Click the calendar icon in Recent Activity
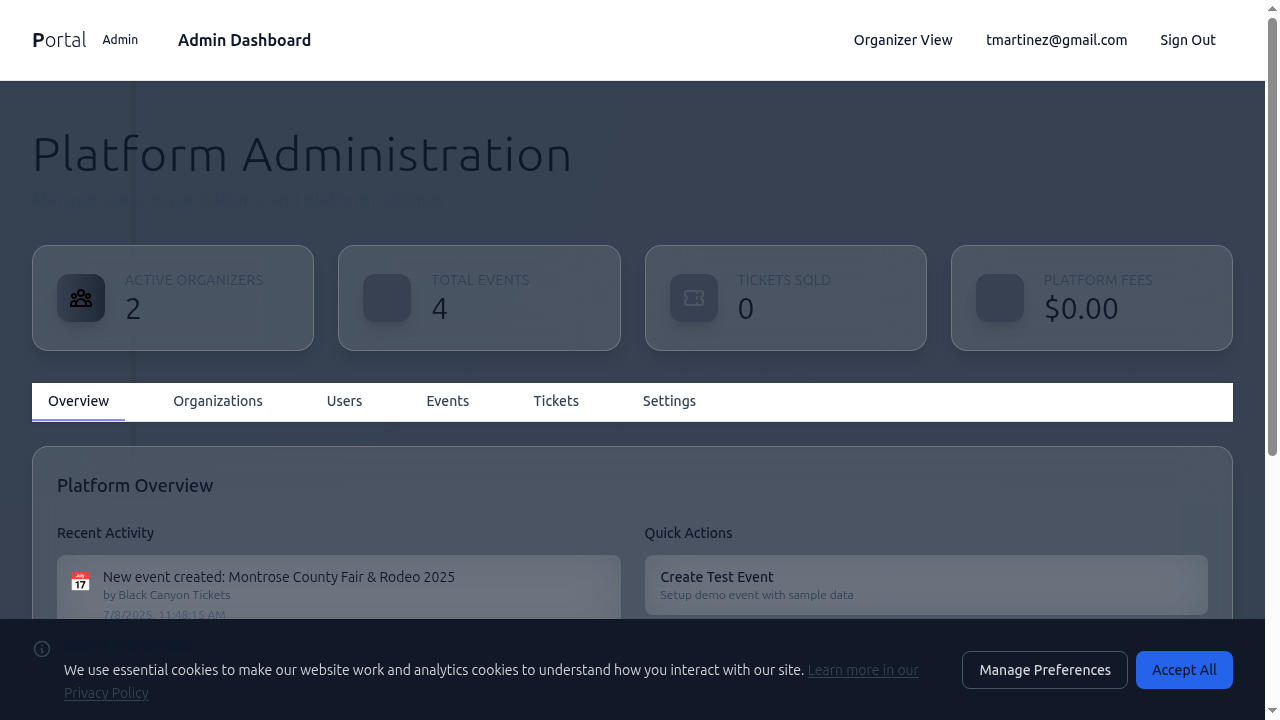Image resolution: width=1280 pixels, height=720 pixels. click(80, 581)
